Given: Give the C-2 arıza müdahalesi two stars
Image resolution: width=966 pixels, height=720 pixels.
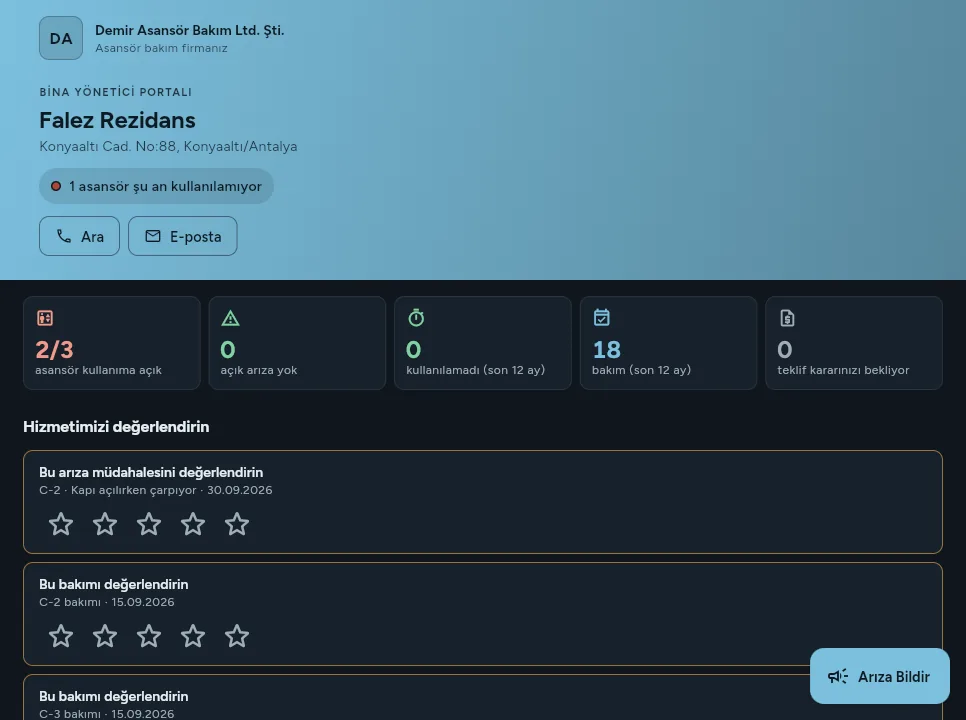Looking at the screenshot, I should (x=105, y=525).
